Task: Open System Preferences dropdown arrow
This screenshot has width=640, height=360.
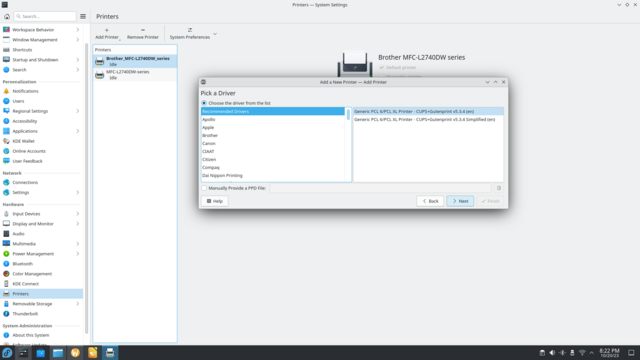Action: pos(215,34)
